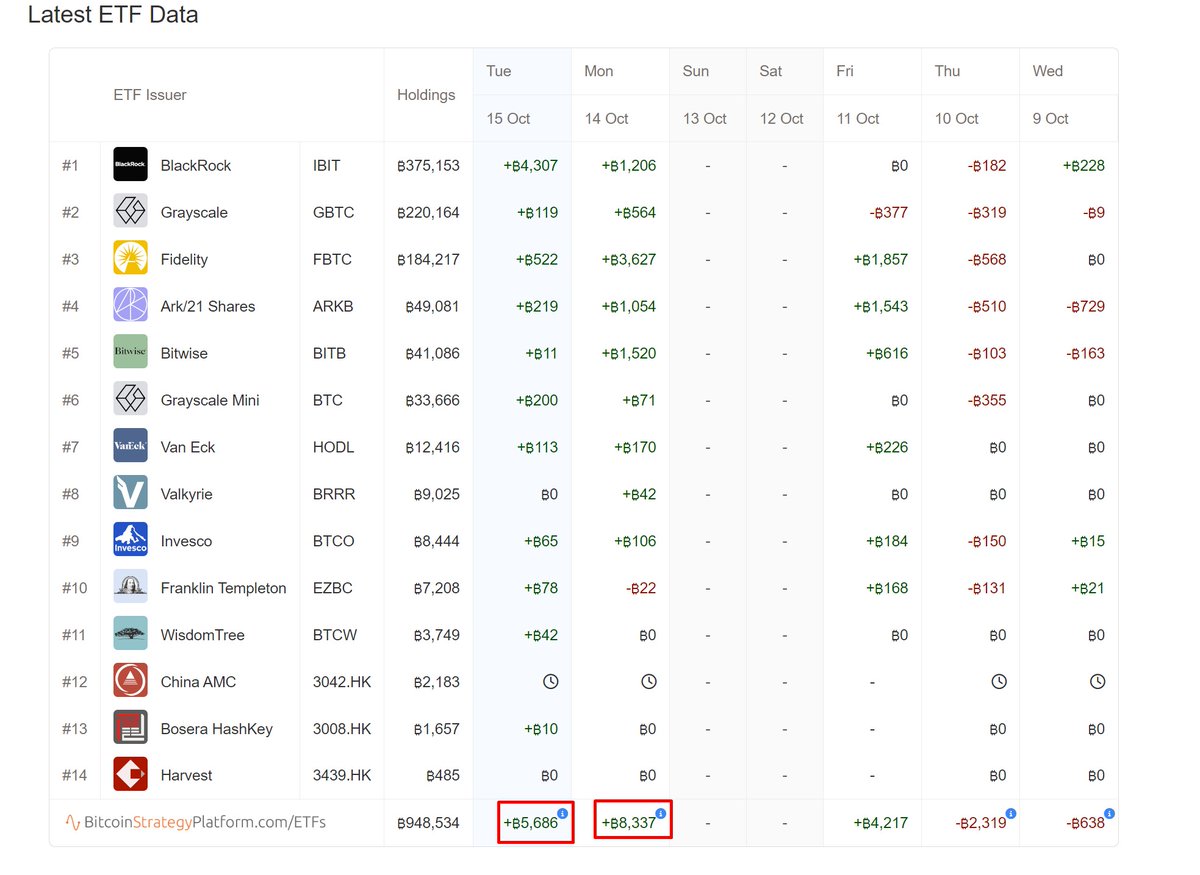Image resolution: width=1200 pixels, height=875 pixels.
Task: Click the China AMC red logo
Action: (x=130, y=682)
